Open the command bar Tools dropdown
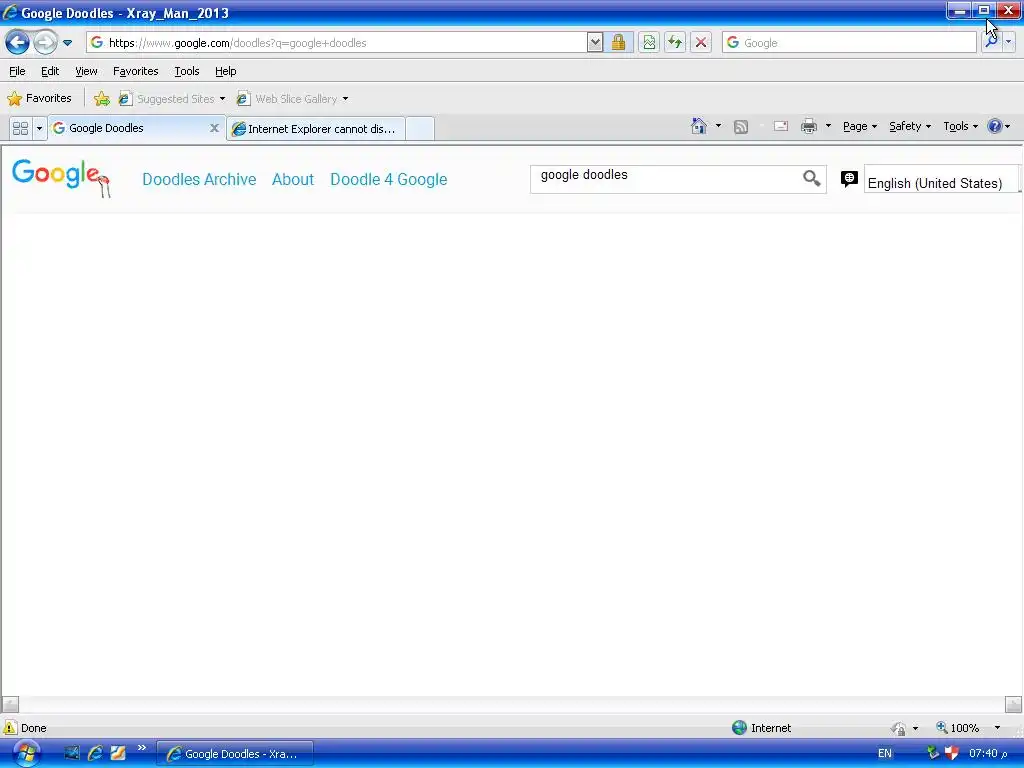The image size is (1024, 768). (960, 126)
